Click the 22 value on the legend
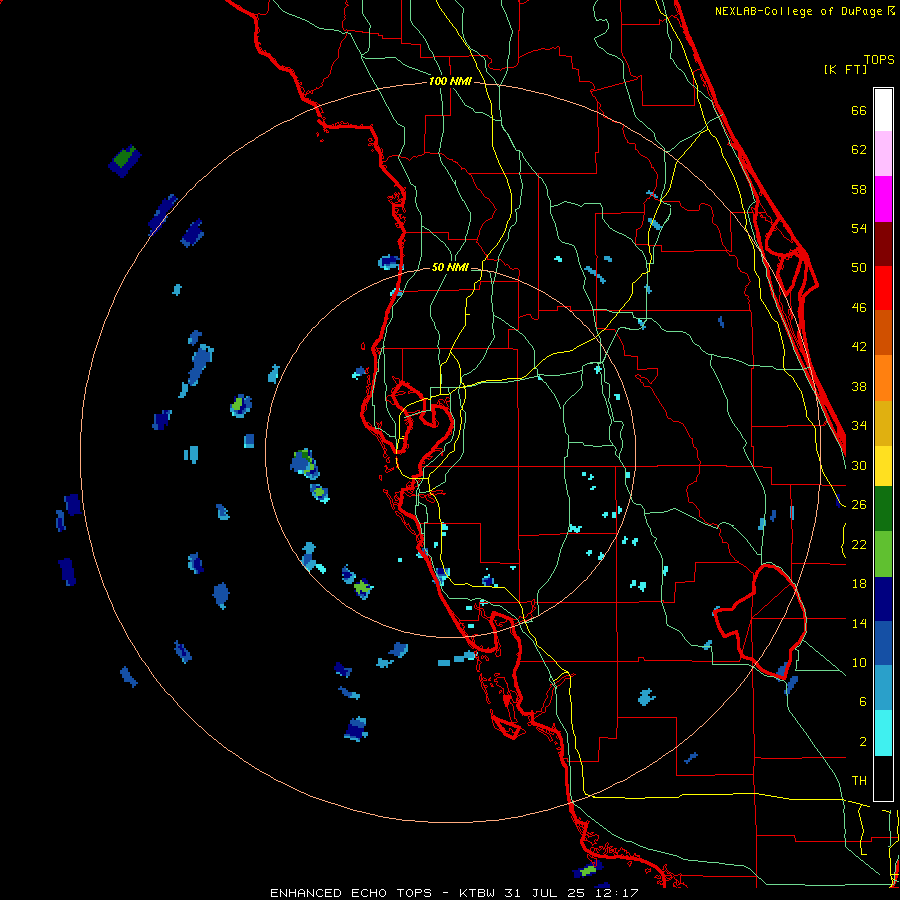This screenshot has width=900, height=900. [859, 544]
